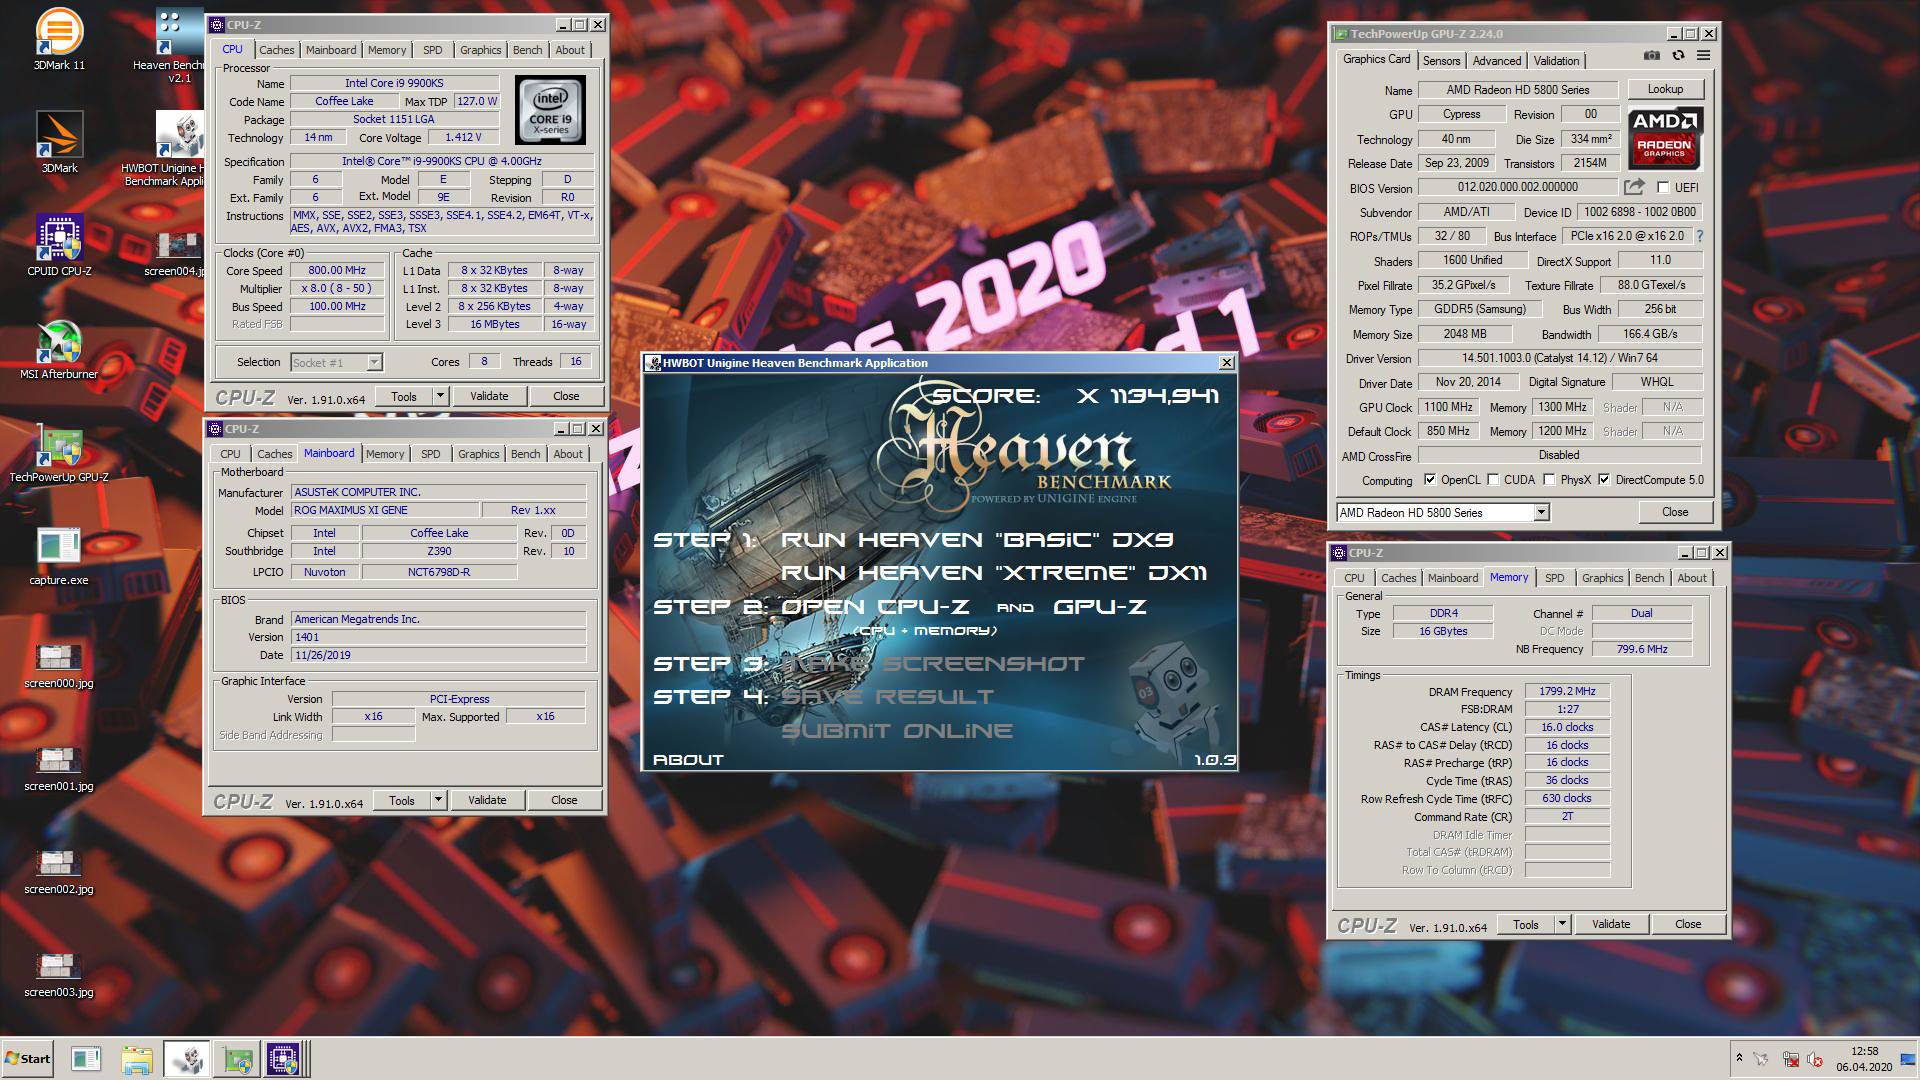Open SPD tab in CPU-Z Mainboard window
The image size is (1920, 1080).
coord(430,454)
